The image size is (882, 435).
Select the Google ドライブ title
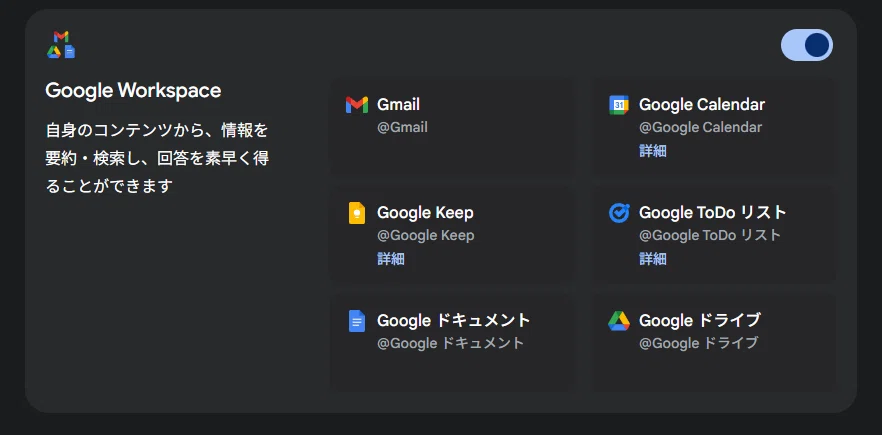click(700, 320)
